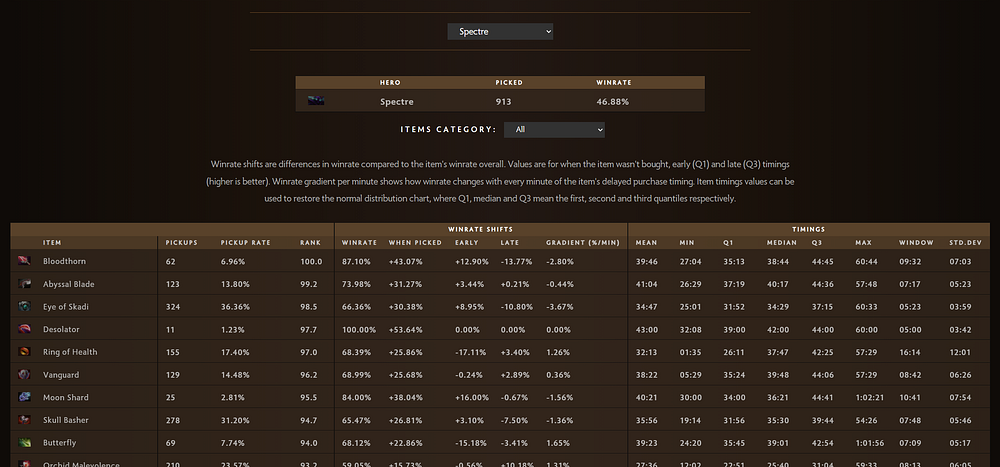The height and width of the screenshot is (467, 1000).
Task: Sort table by Late column header
Action: point(510,242)
